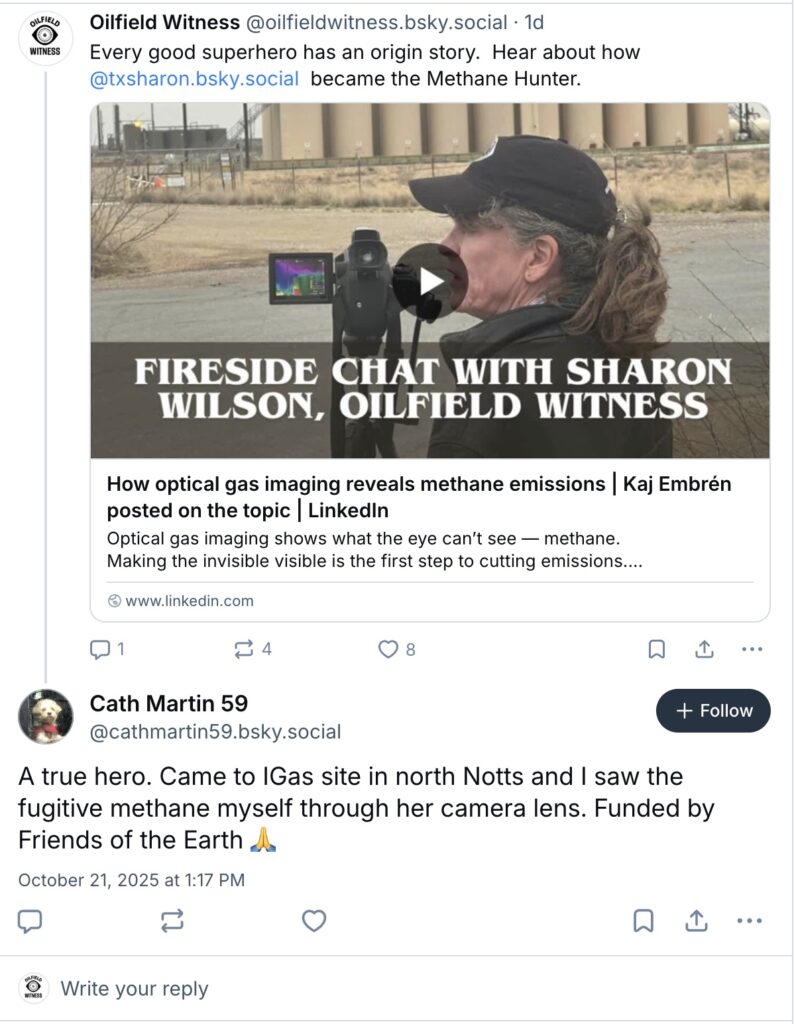Open Oilfield Witness profile avatar
Viewport: 794px width, 1024px height.
pyautogui.click(x=45, y=39)
